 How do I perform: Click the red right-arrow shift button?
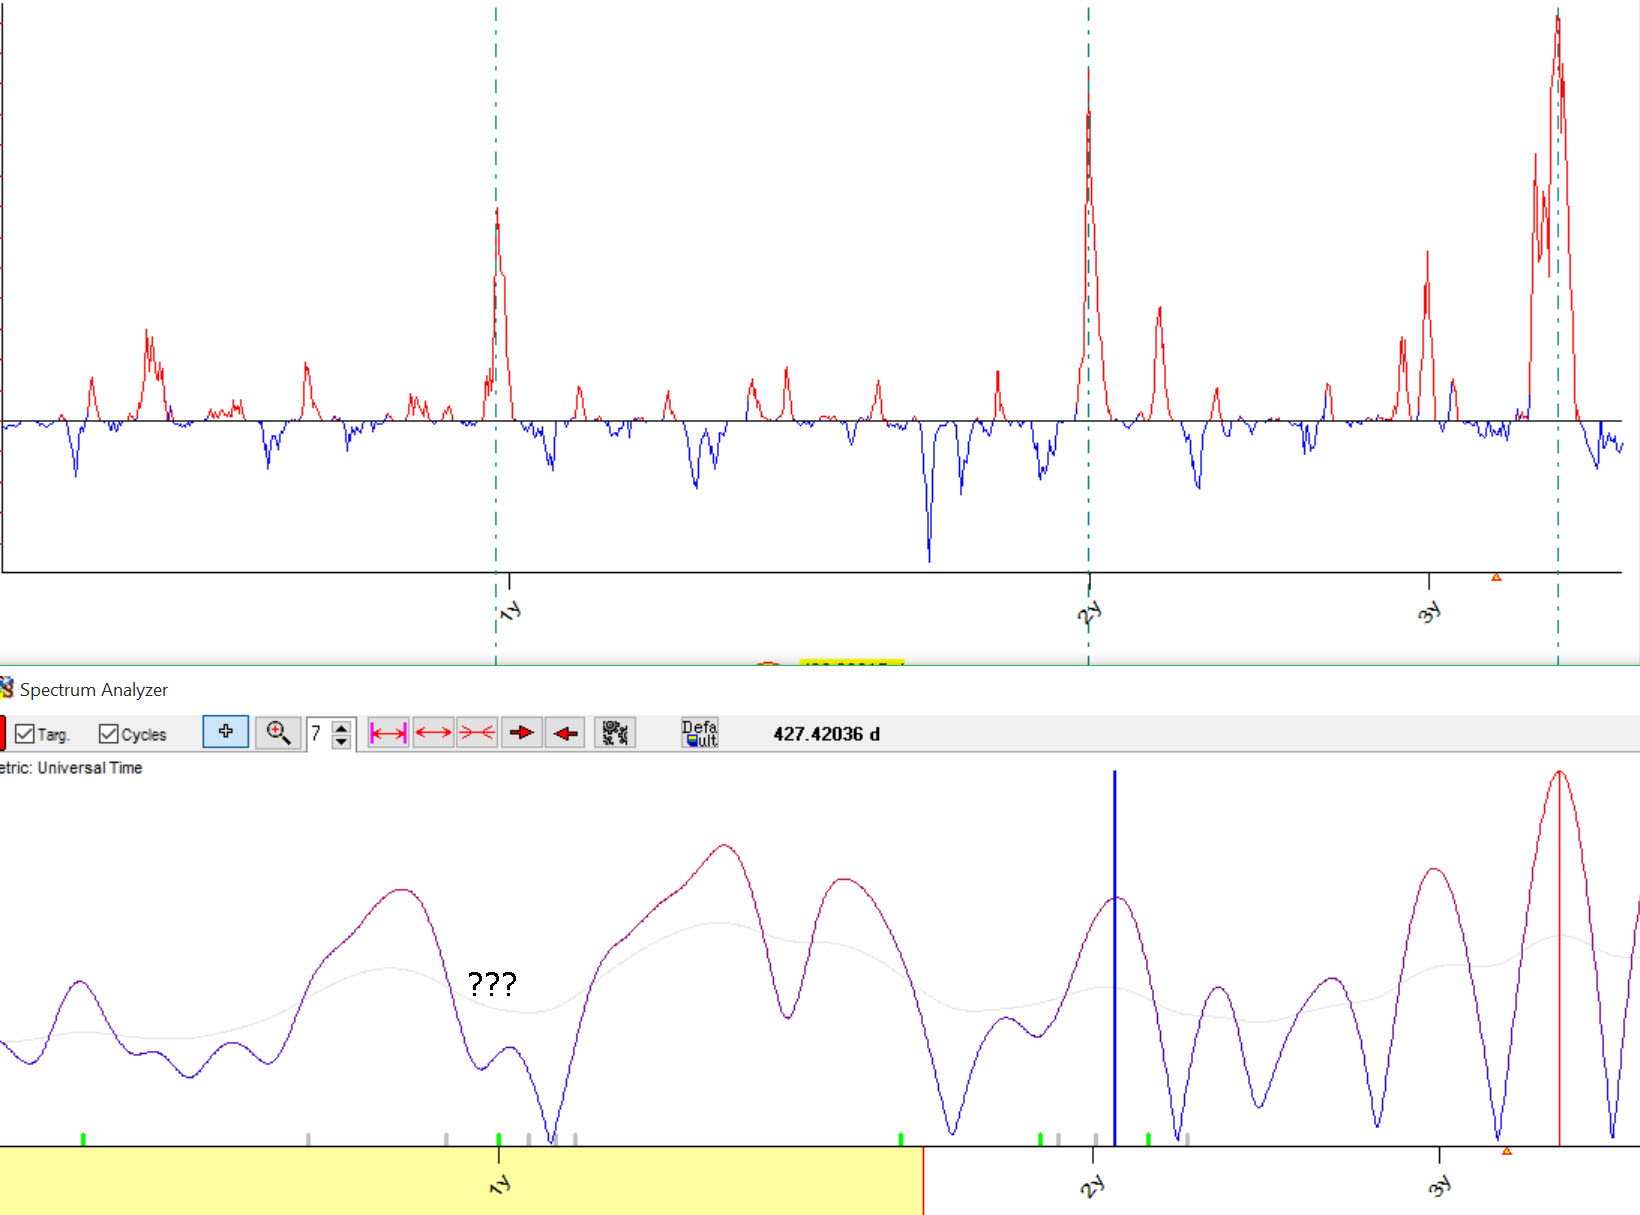pos(521,733)
